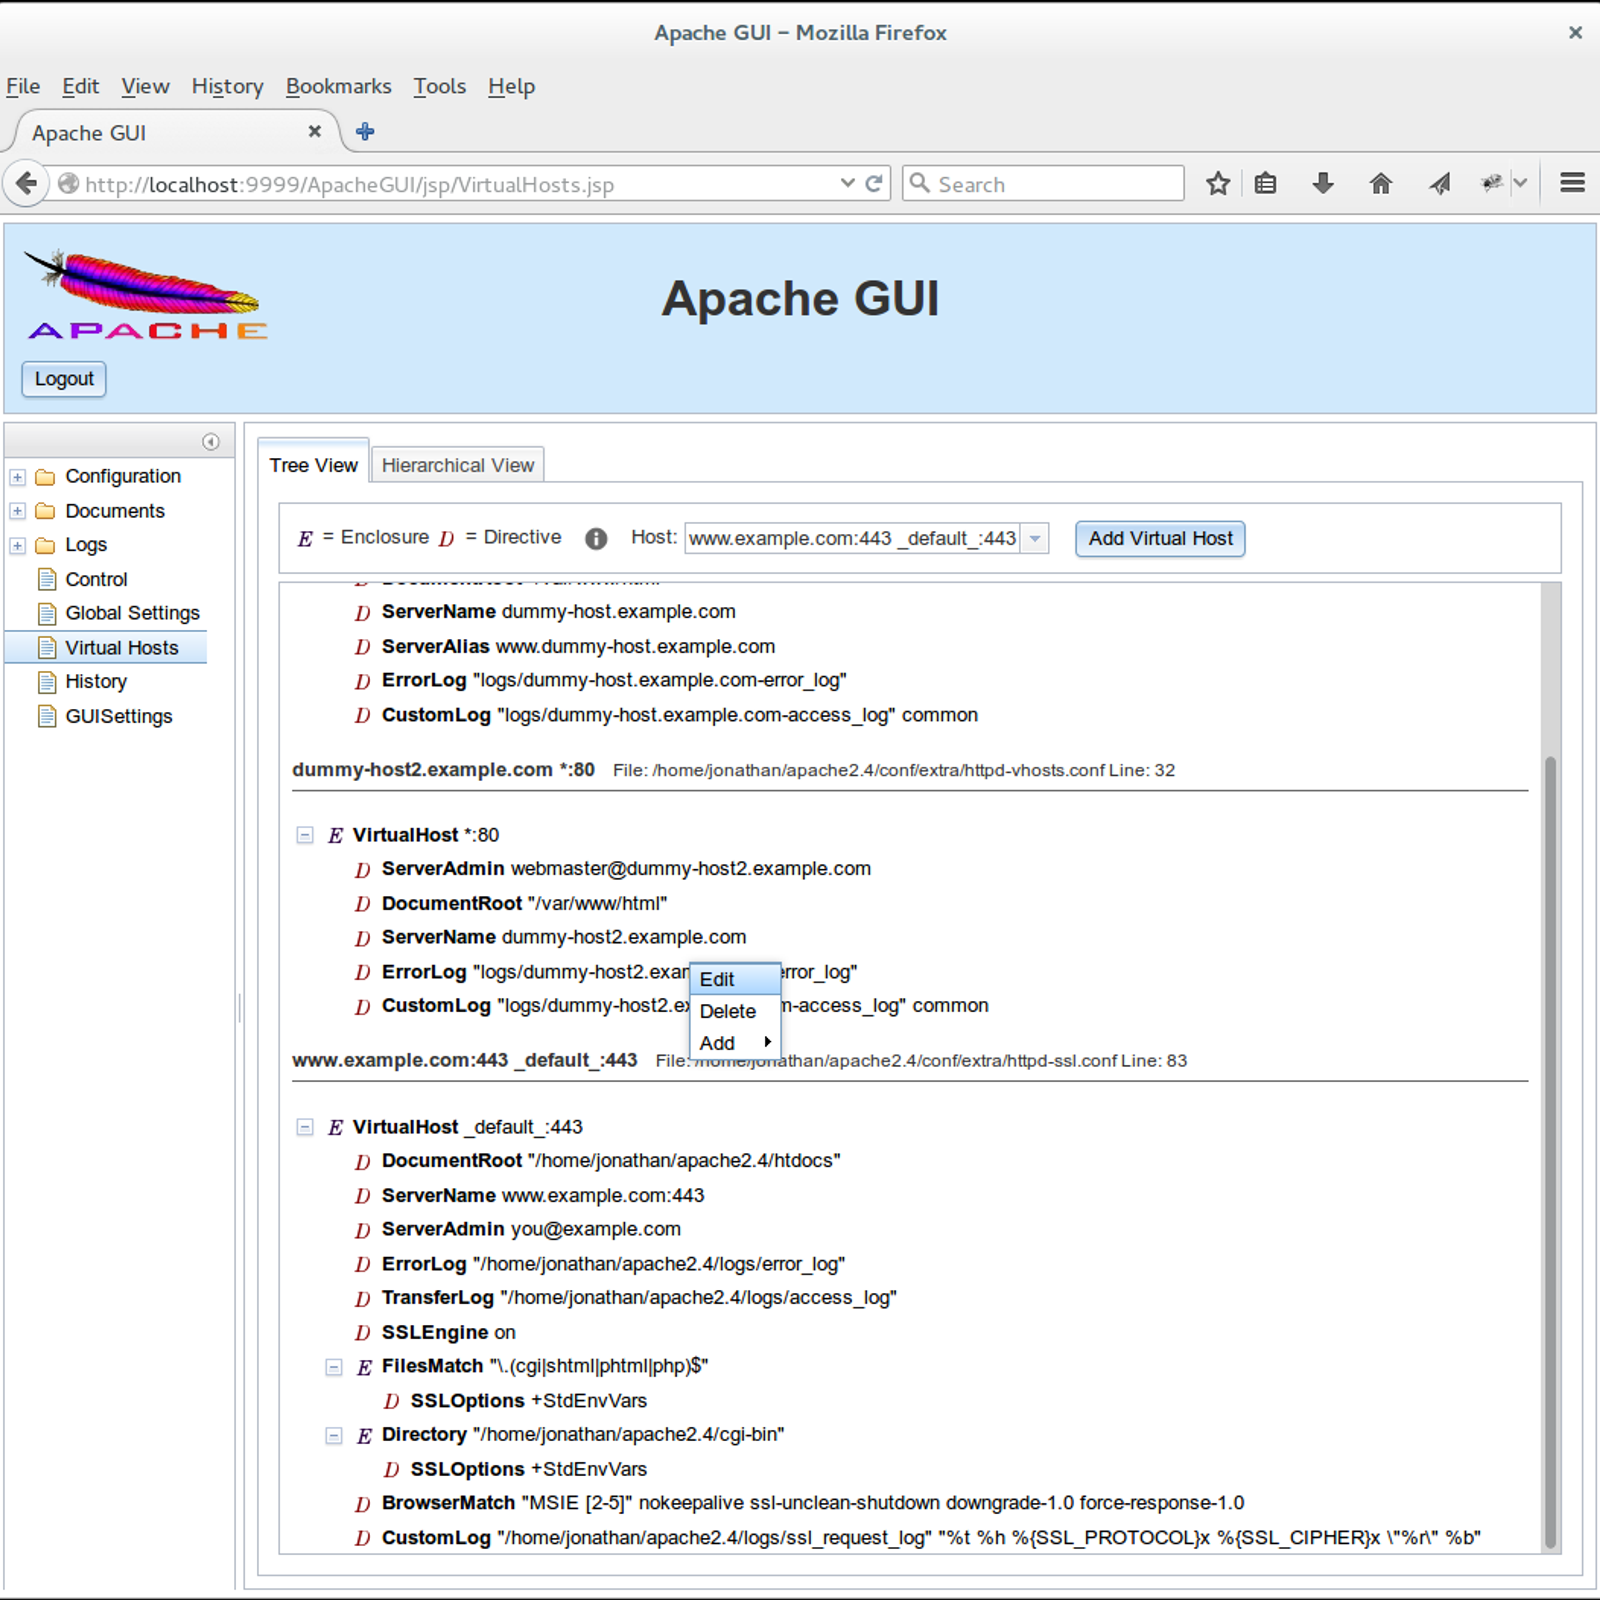Image resolution: width=1600 pixels, height=1600 pixels.
Task: Open the bookmarks list icon
Action: tap(1265, 184)
